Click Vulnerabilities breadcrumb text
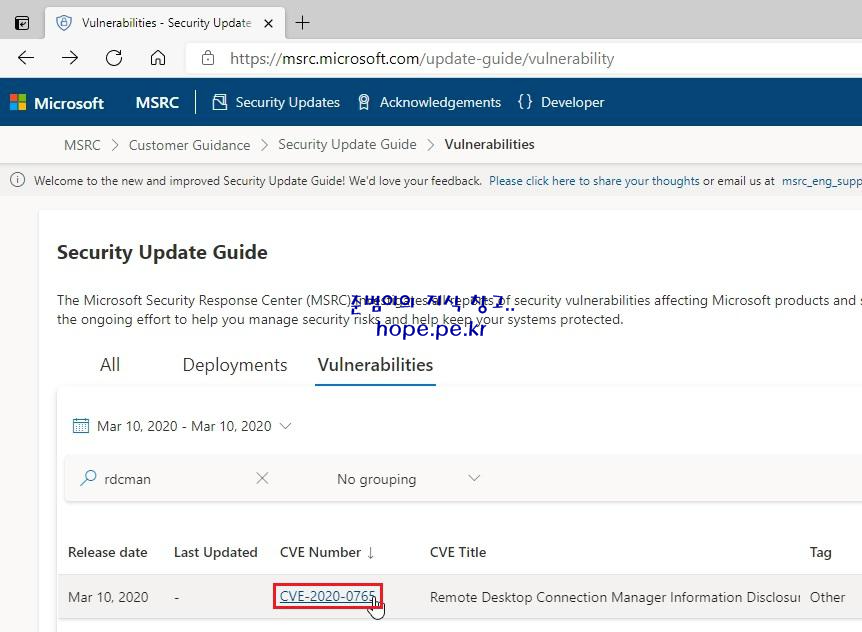Screen dimensions: 862x632 pyautogui.click(x=489, y=145)
